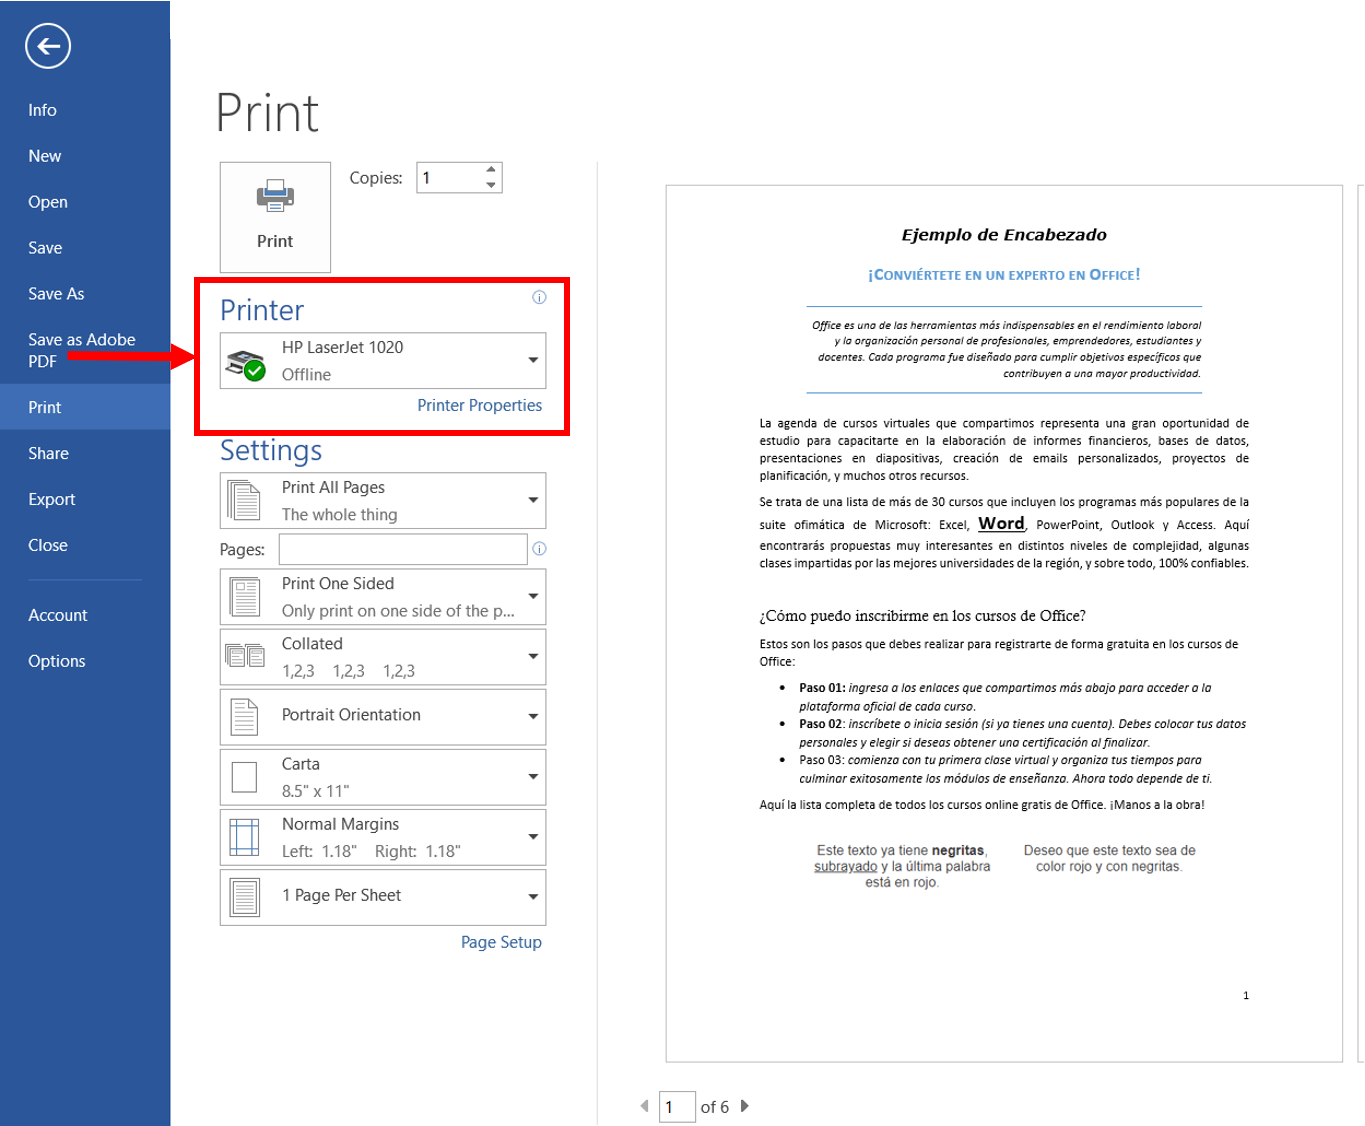Increase the number of copies with up arrow
Image resolution: width=1365 pixels, height=1126 pixels.
491,170
